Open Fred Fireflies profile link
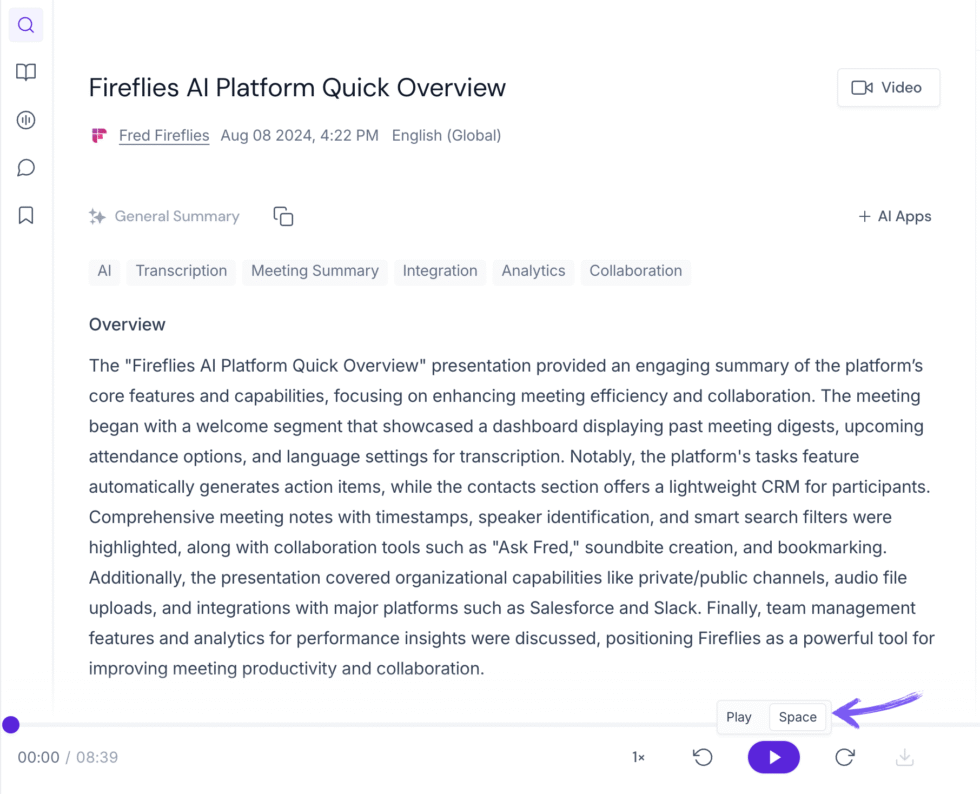Image resolution: width=980 pixels, height=794 pixels. pos(163,135)
